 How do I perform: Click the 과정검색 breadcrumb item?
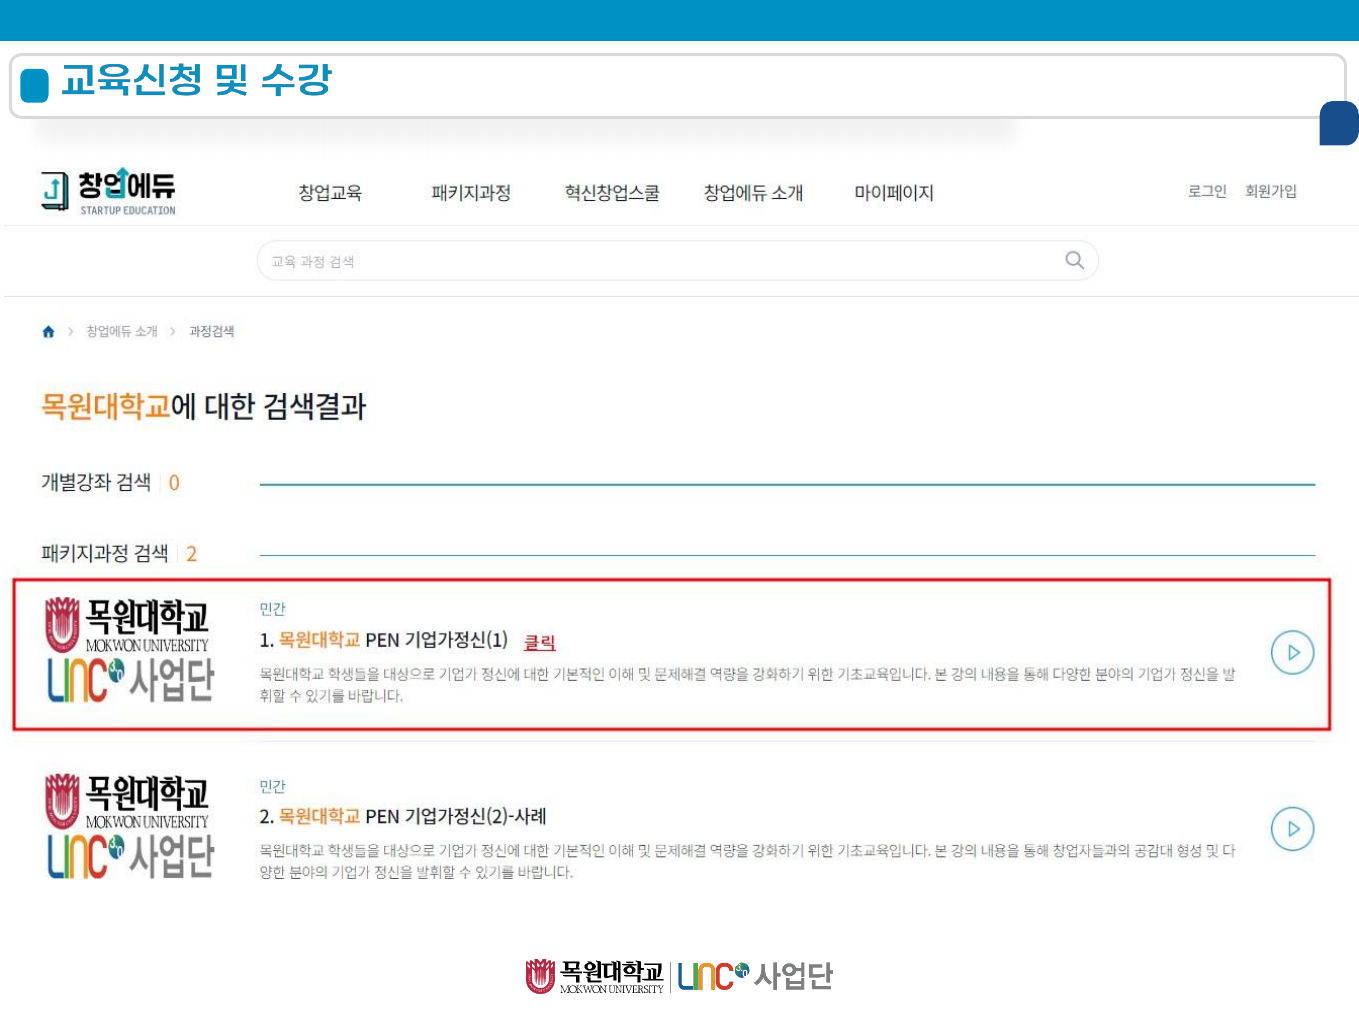tap(211, 332)
